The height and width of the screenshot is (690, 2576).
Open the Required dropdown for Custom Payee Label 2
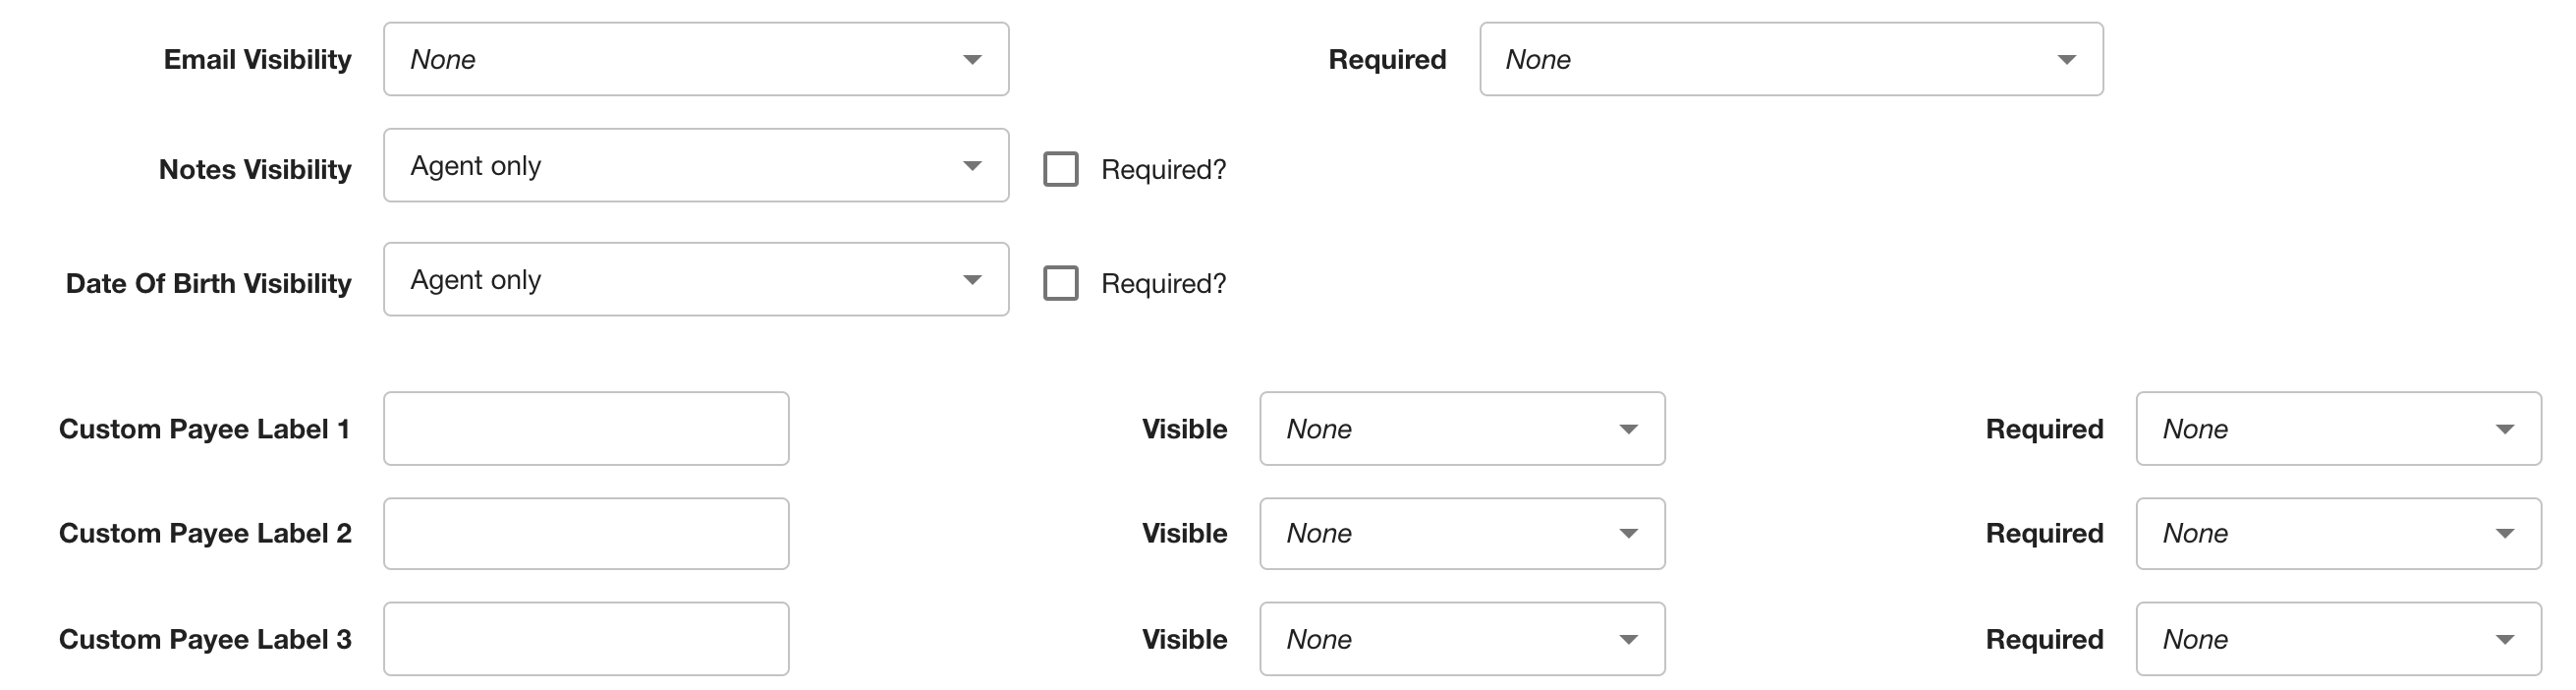2336,533
